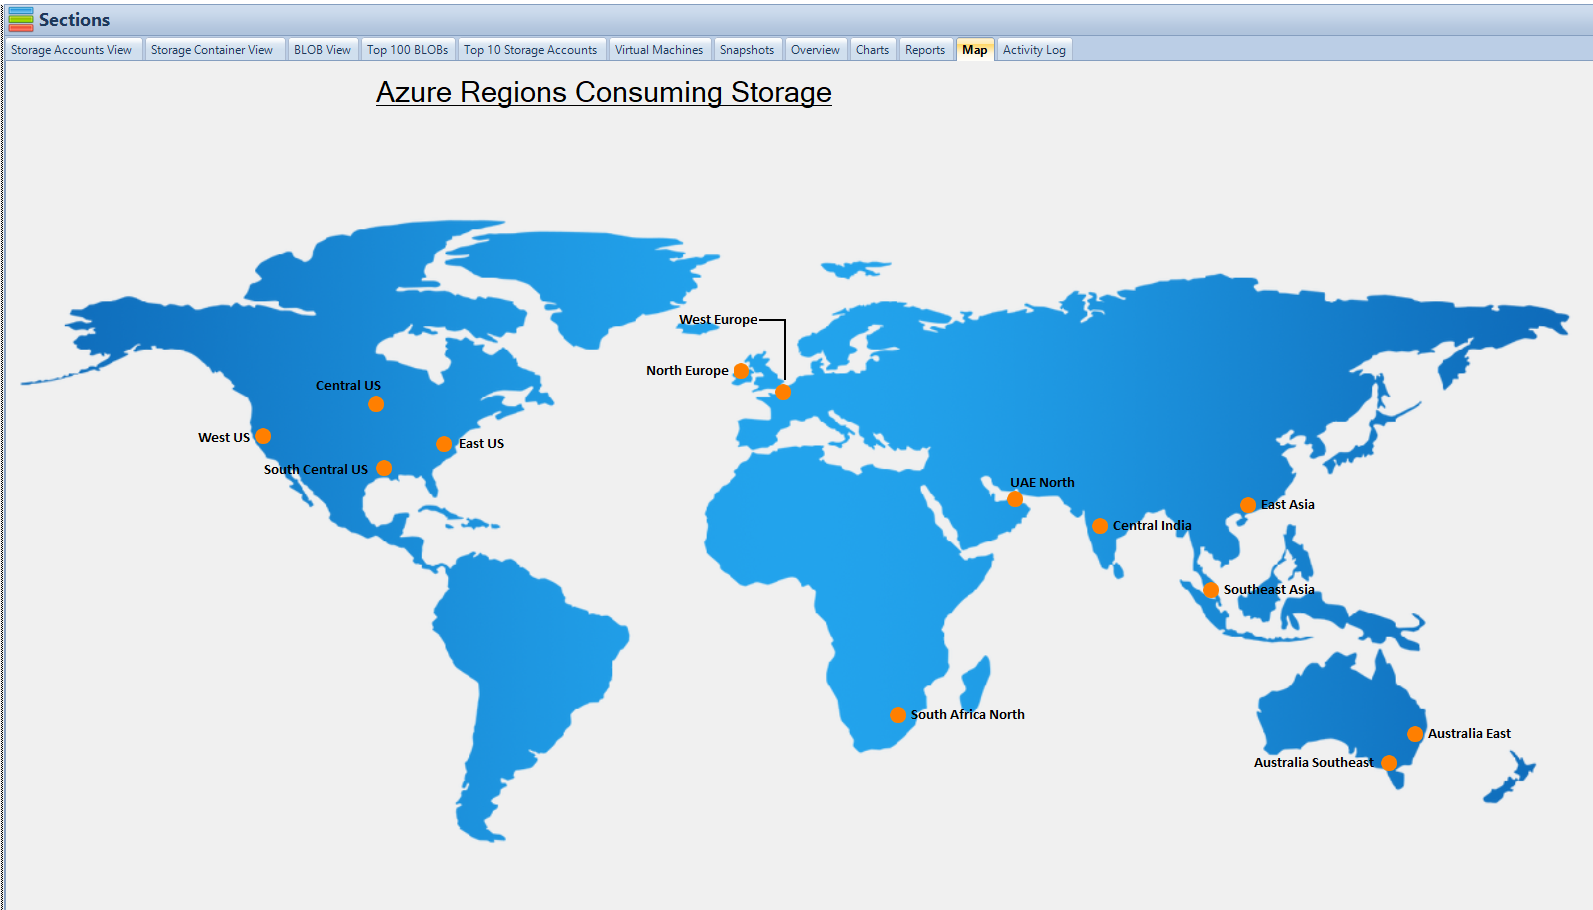
Task: Click the East US region marker
Action: 444,444
